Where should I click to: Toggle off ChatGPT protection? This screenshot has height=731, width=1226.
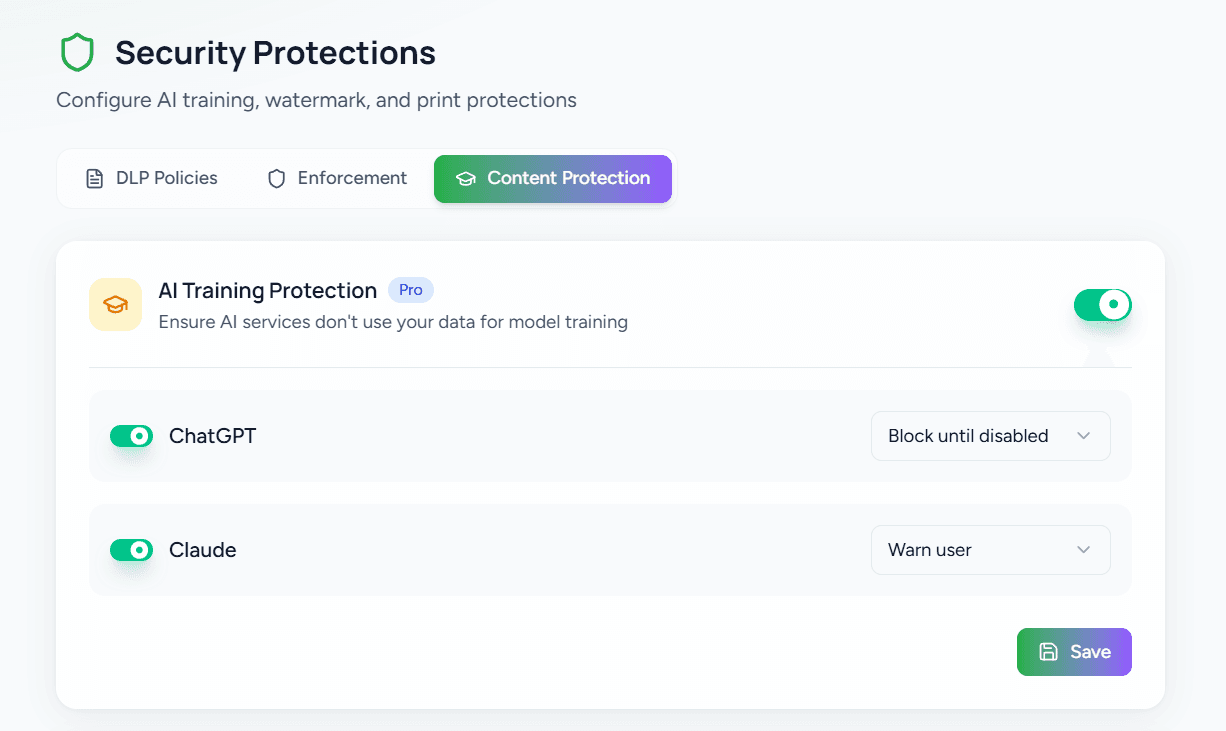131,436
